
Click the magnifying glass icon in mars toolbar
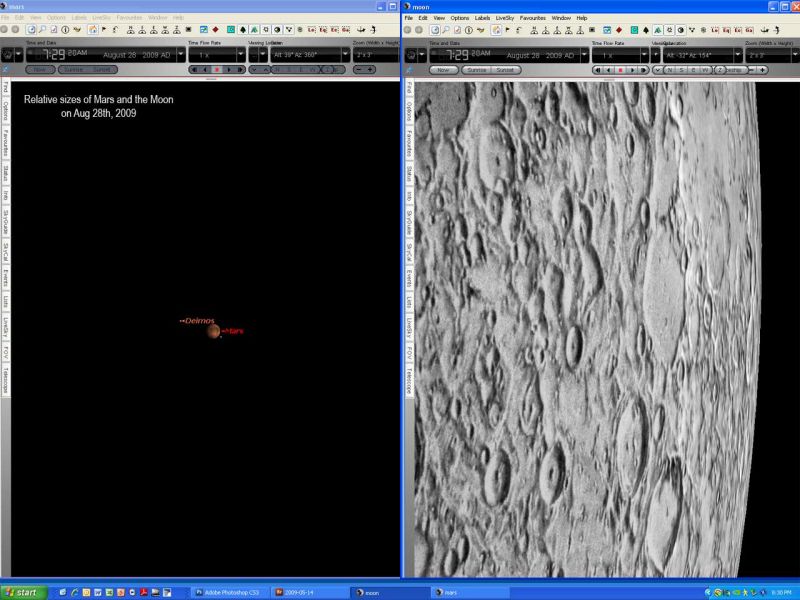tap(42, 30)
